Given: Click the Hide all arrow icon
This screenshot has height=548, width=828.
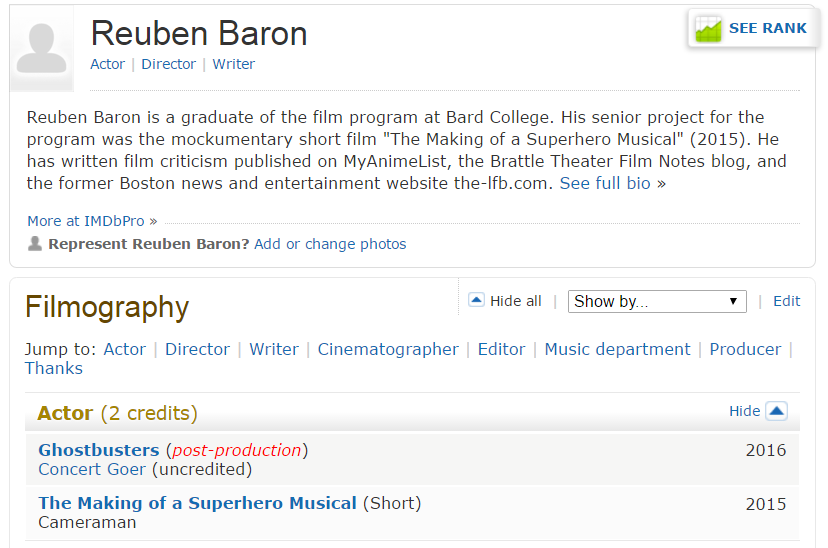Looking at the screenshot, I should tap(476, 300).
